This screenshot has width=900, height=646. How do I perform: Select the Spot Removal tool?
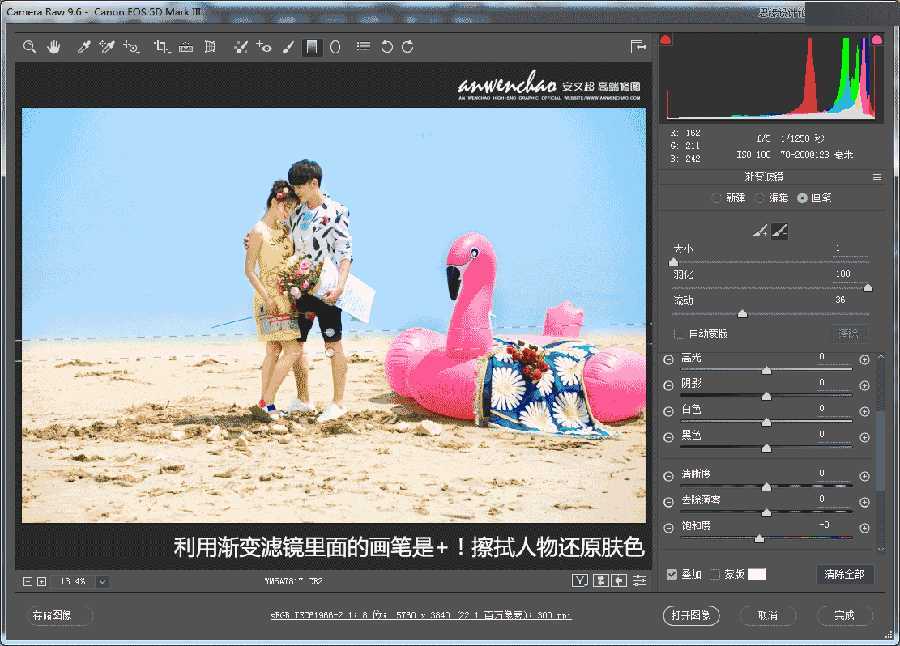240,46
